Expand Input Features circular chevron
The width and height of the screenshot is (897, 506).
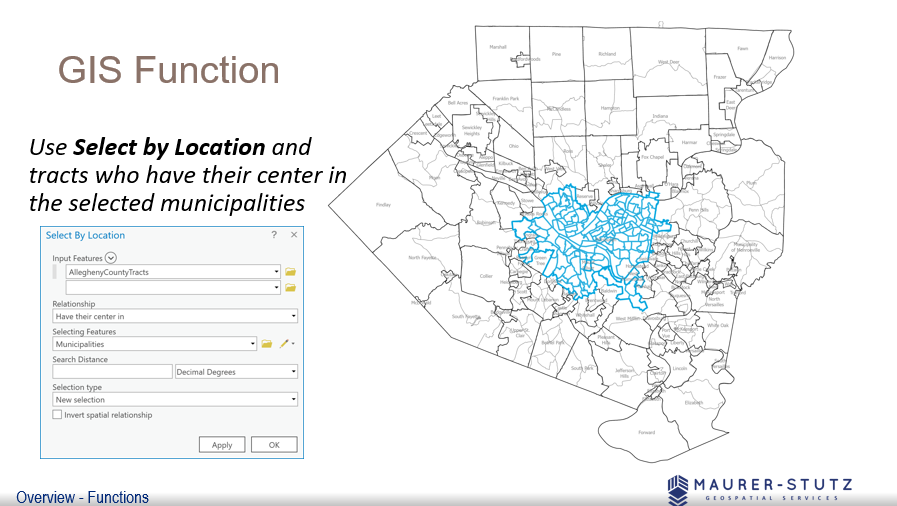point(110,258)
